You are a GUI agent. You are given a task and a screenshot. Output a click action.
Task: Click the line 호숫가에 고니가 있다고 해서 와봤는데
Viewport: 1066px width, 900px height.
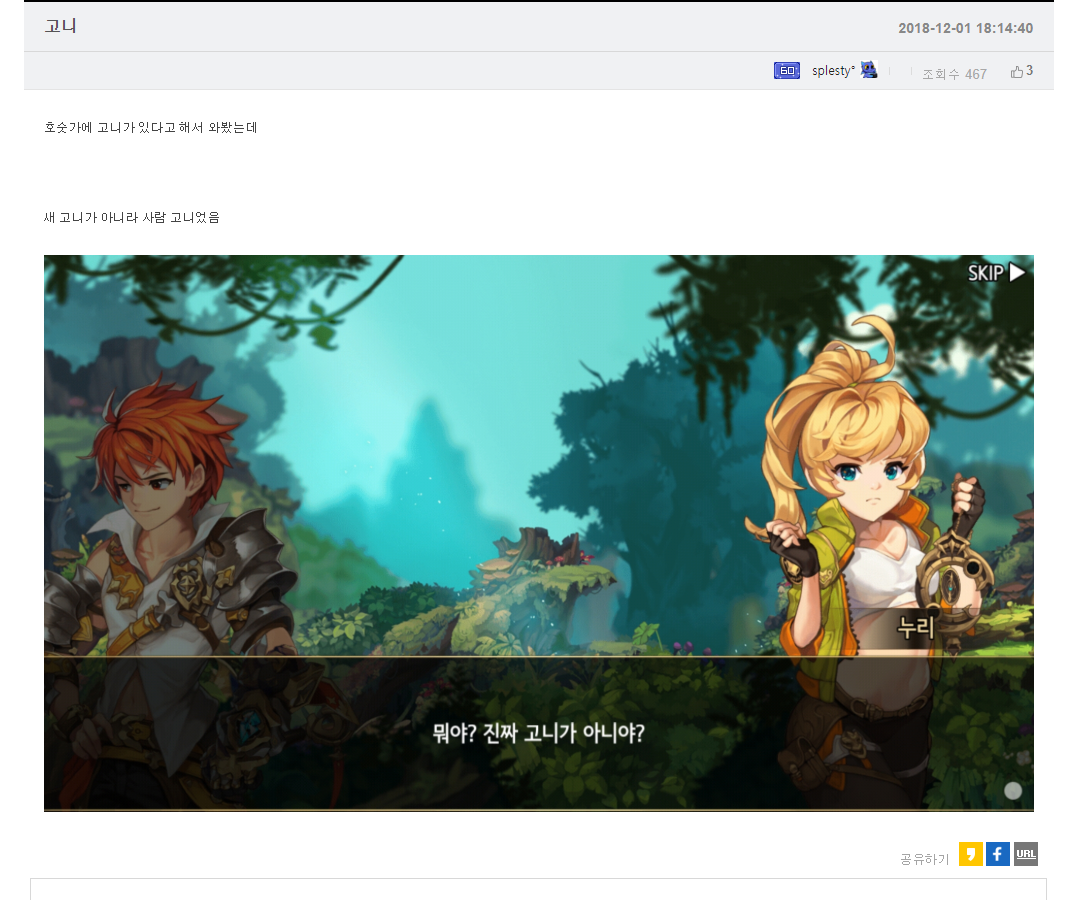coord(150,127)
